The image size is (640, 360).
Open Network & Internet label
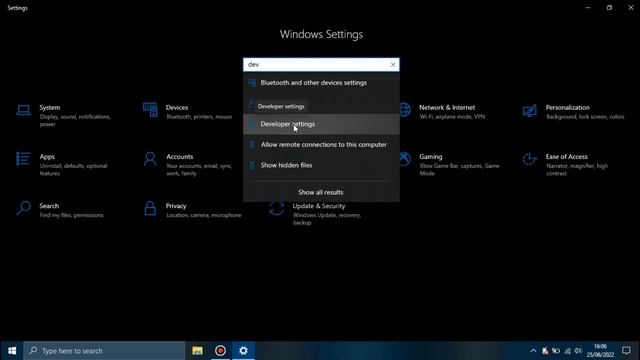tap(447, 107)
